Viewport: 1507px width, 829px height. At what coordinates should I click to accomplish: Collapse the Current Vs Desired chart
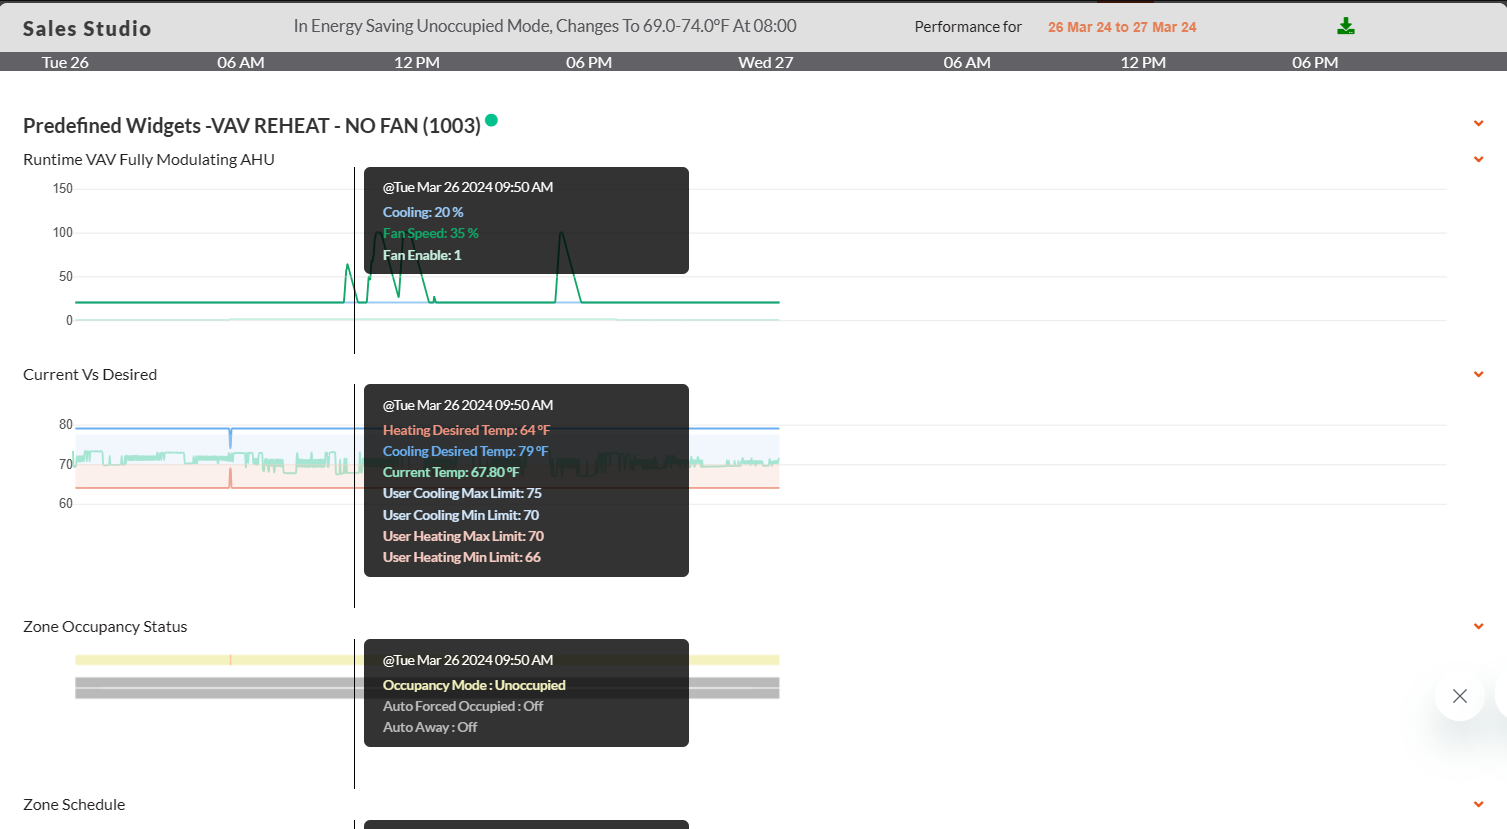(x=1478, y=374)
